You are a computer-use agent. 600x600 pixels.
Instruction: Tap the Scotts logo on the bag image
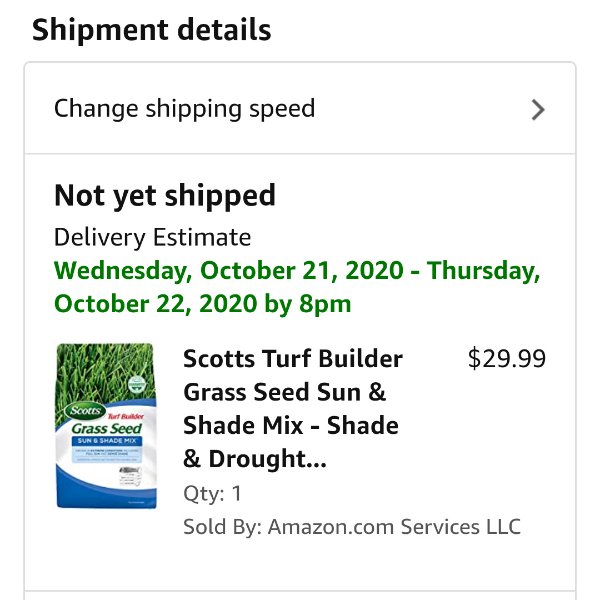(x=85, y=411)
